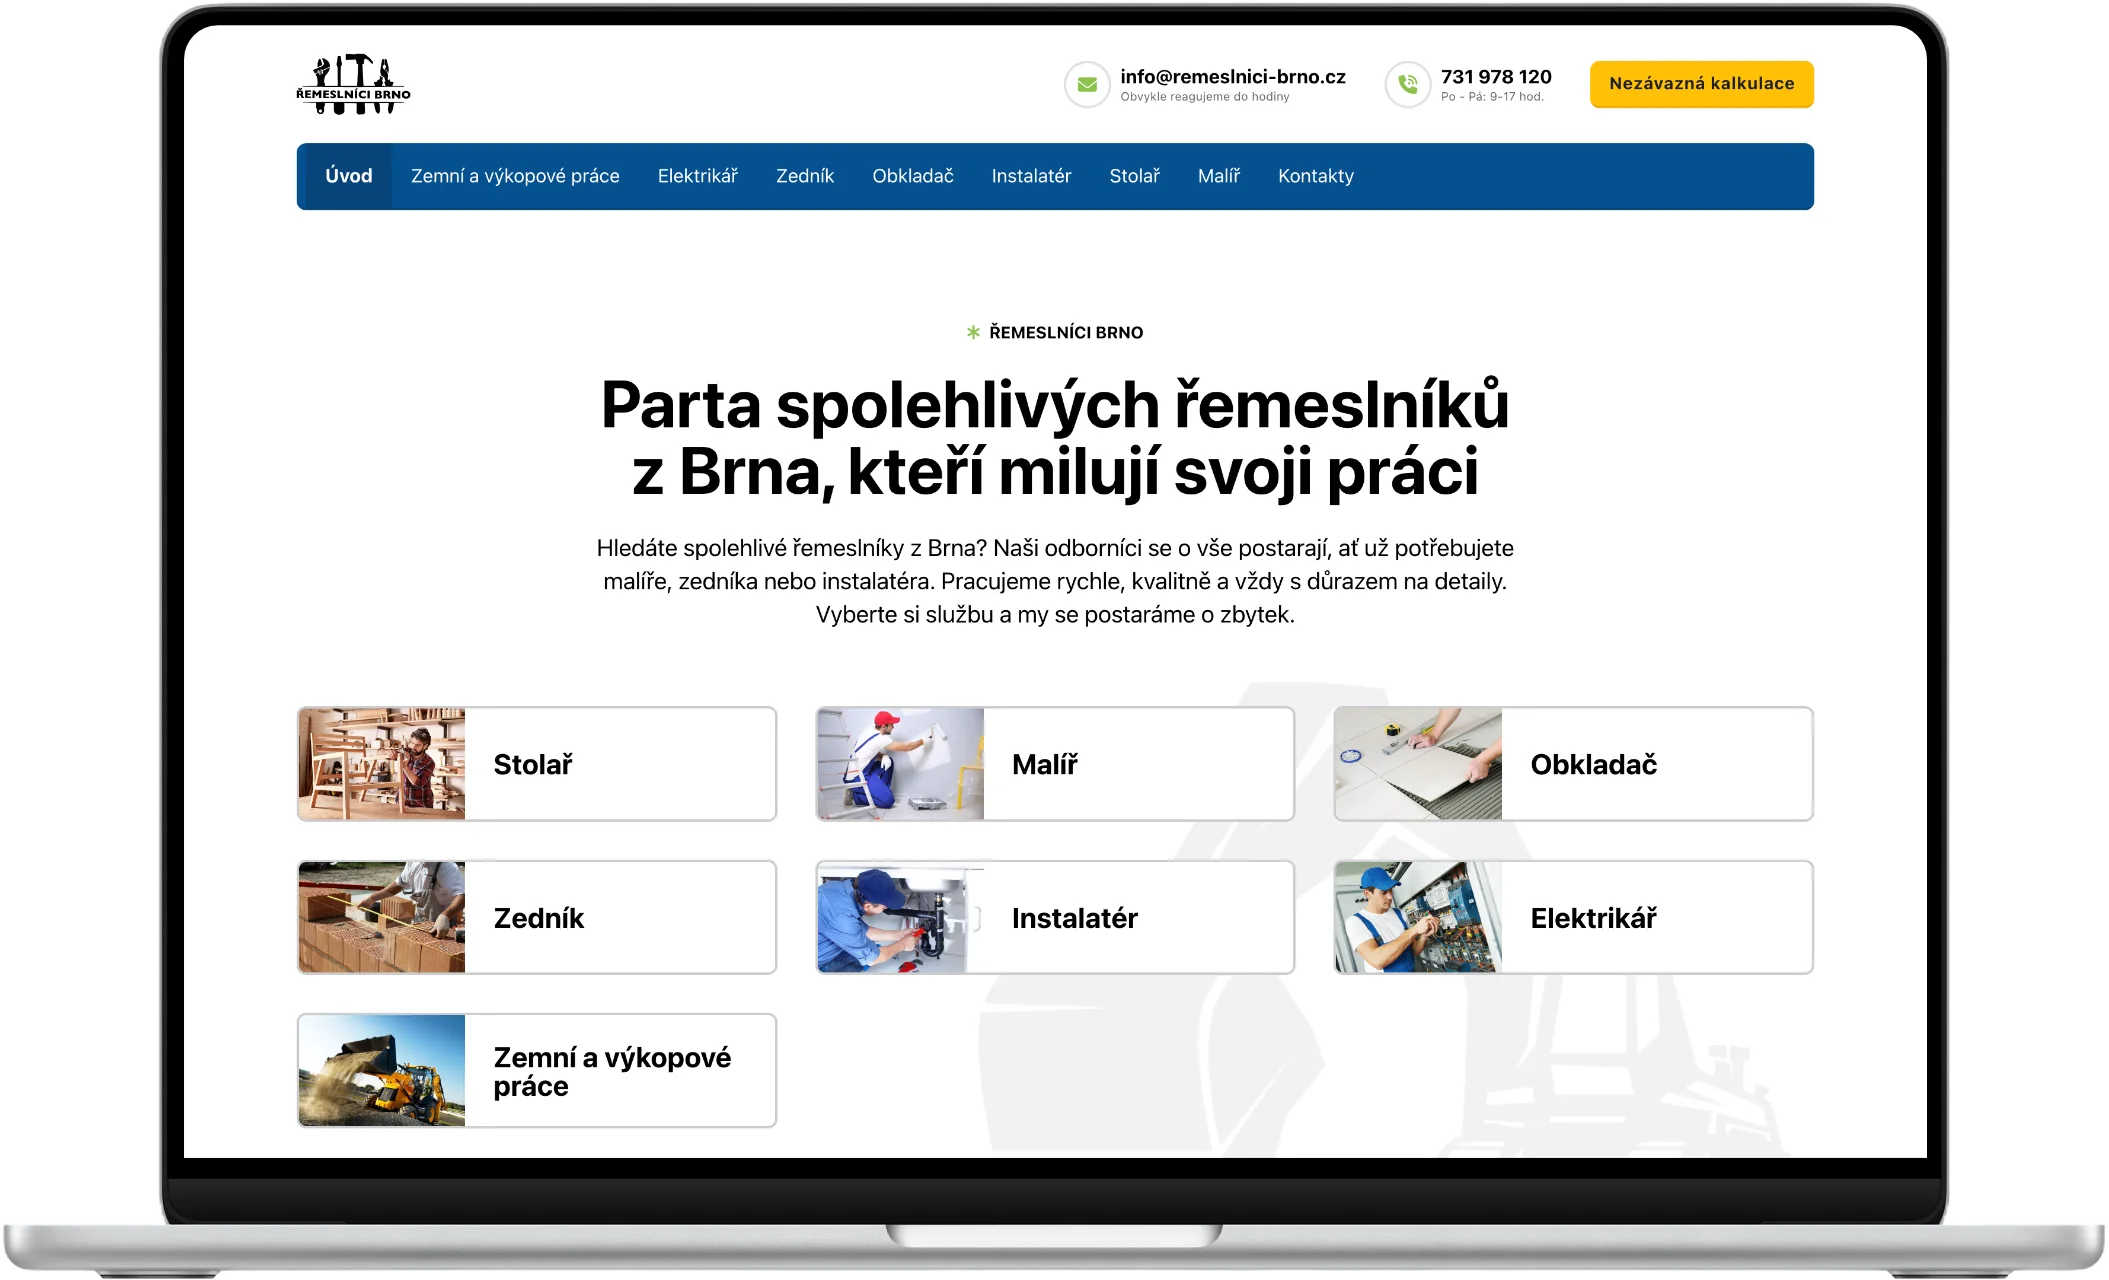The width and height of the screenshot is (2109, 1280).
Task: Click the Řemeslníci Brno logo
Action: [x=353, y=84]
